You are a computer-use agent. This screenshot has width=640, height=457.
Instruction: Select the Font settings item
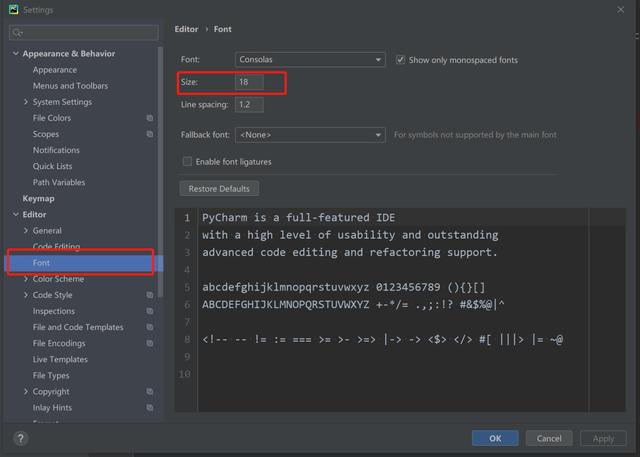[83, 263]
